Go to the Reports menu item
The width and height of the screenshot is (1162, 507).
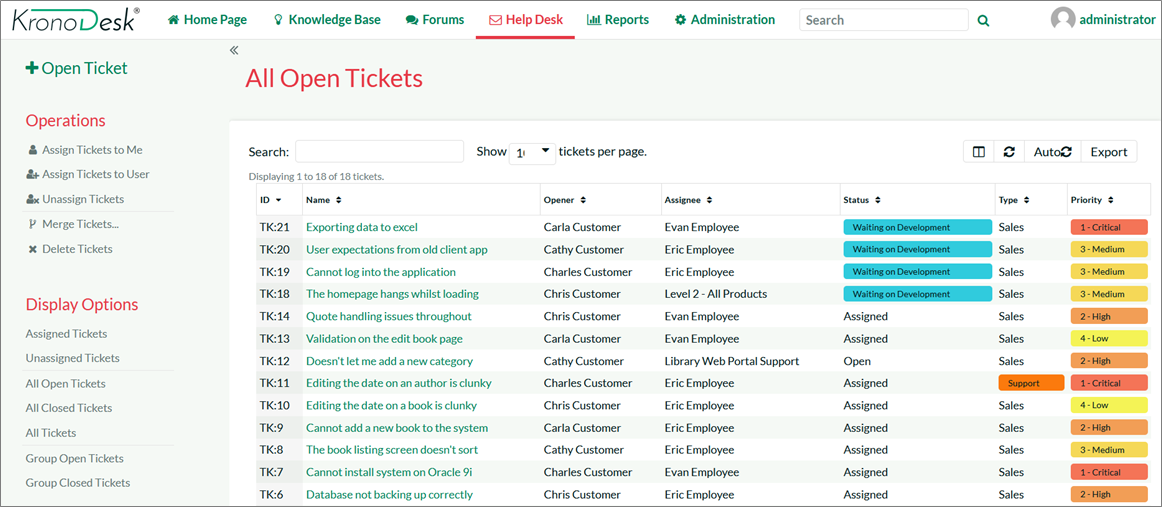coord(617,20)
